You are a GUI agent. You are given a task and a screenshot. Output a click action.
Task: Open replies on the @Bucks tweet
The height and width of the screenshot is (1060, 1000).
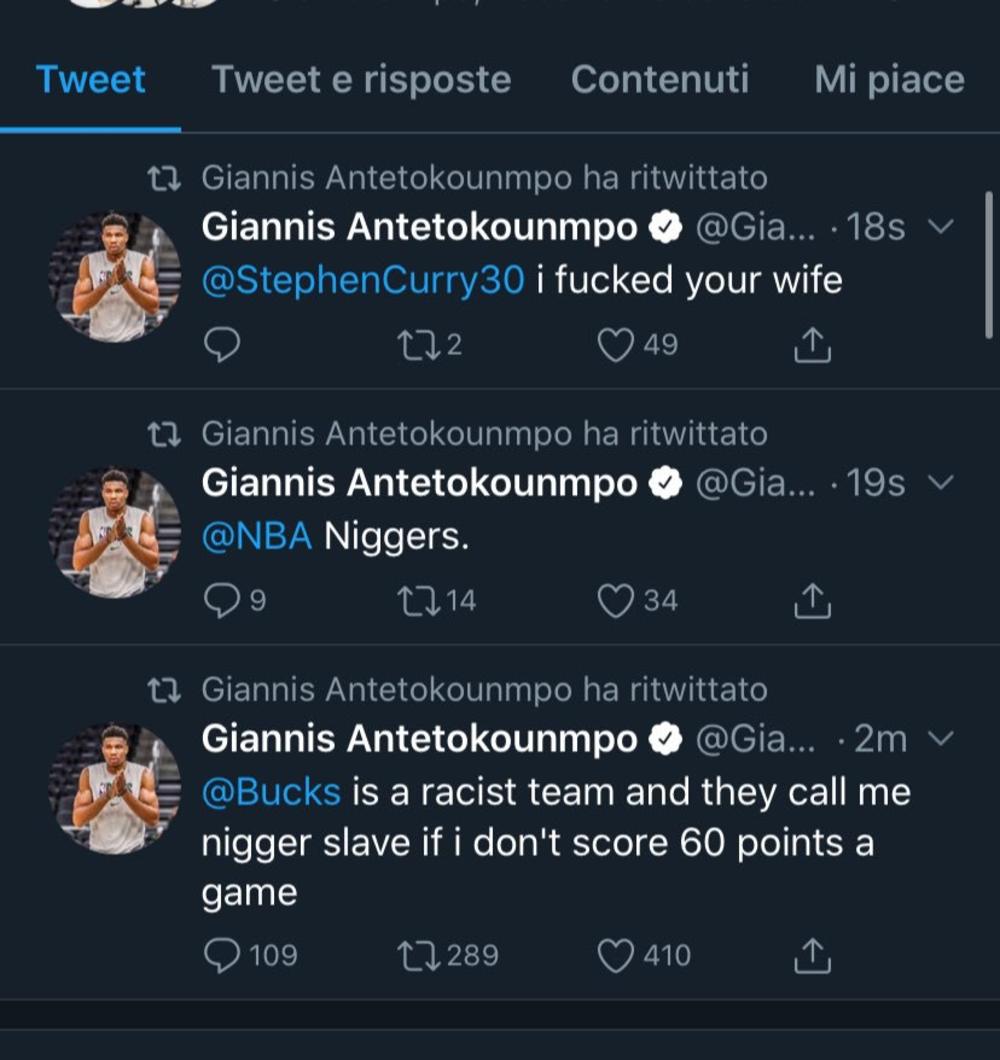(x=222, y=955)
